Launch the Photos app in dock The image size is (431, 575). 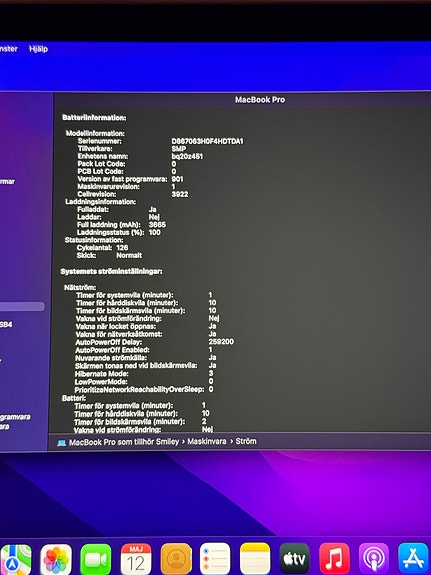(x=56, y=559)
